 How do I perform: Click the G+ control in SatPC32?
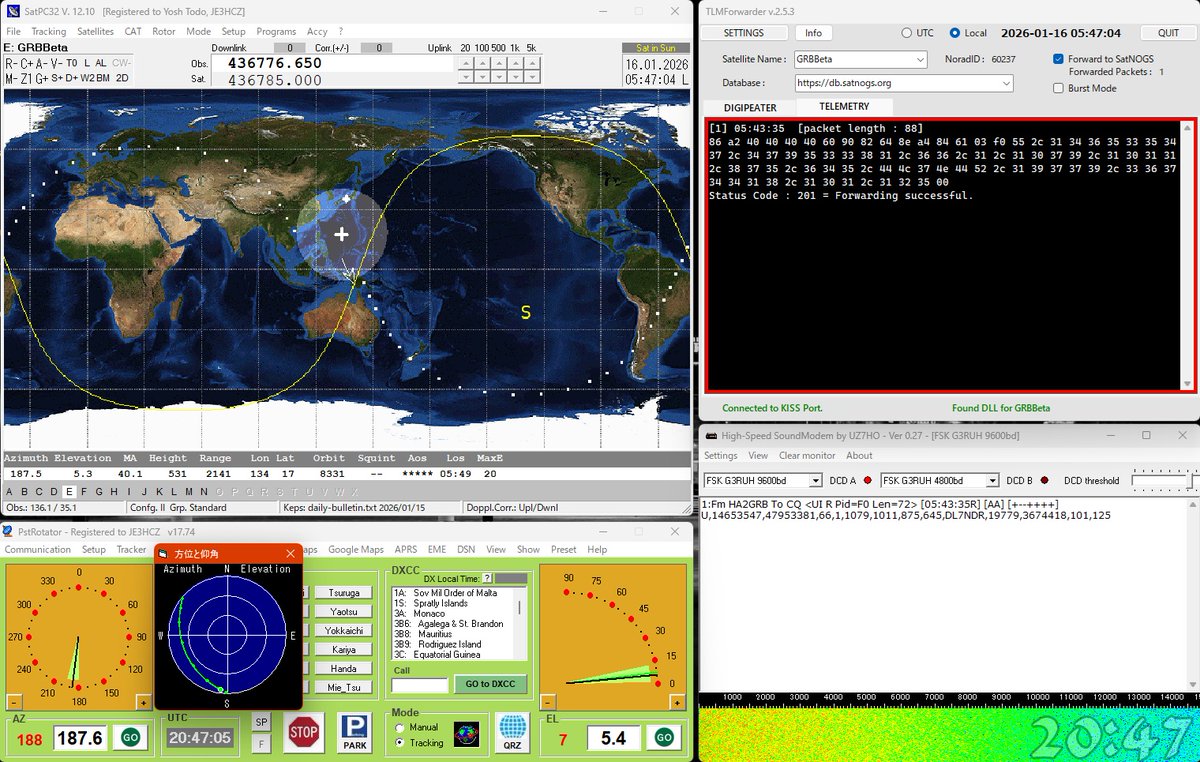(43, 78)
